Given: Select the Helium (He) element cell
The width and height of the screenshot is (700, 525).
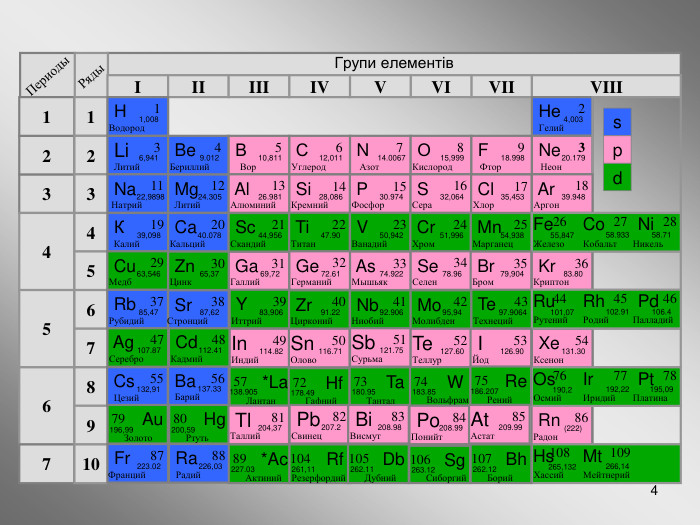Looking at the screenshot, I should 561,116.
